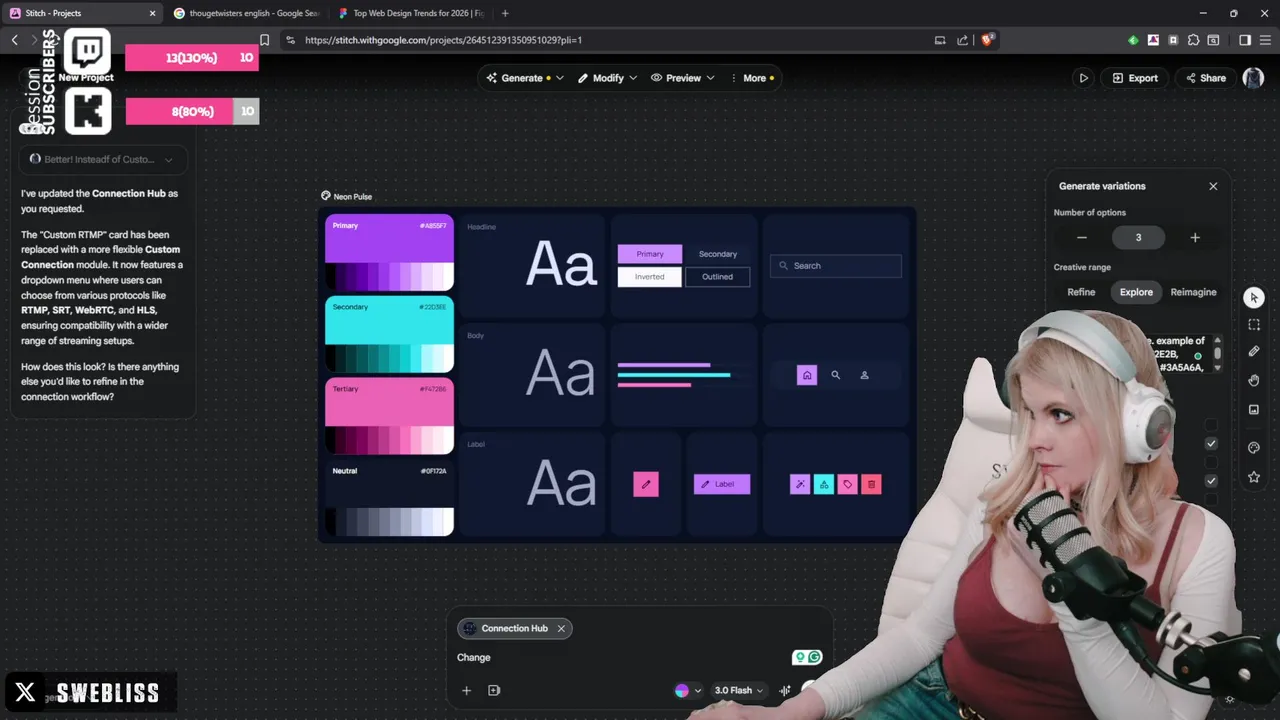Click the browser address bar URL
This screenshot has height=720, width=1280.
coord(443,40)
